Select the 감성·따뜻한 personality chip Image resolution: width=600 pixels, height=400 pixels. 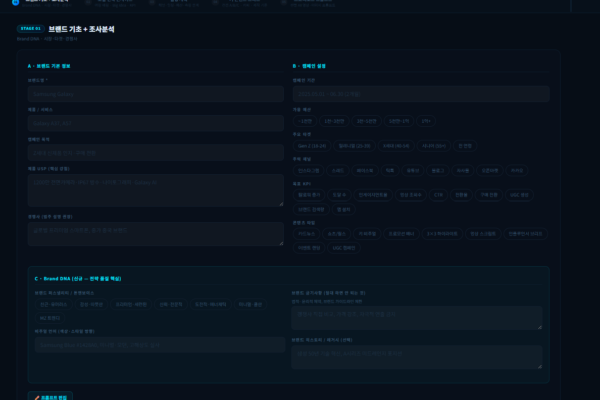pos(91,305)
